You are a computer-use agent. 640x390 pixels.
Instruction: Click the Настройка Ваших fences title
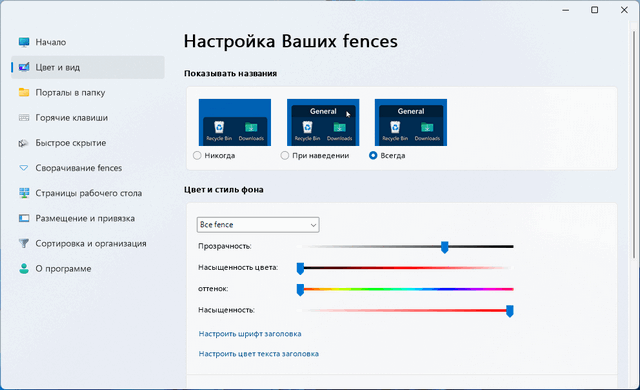click(x=291, y=41)
